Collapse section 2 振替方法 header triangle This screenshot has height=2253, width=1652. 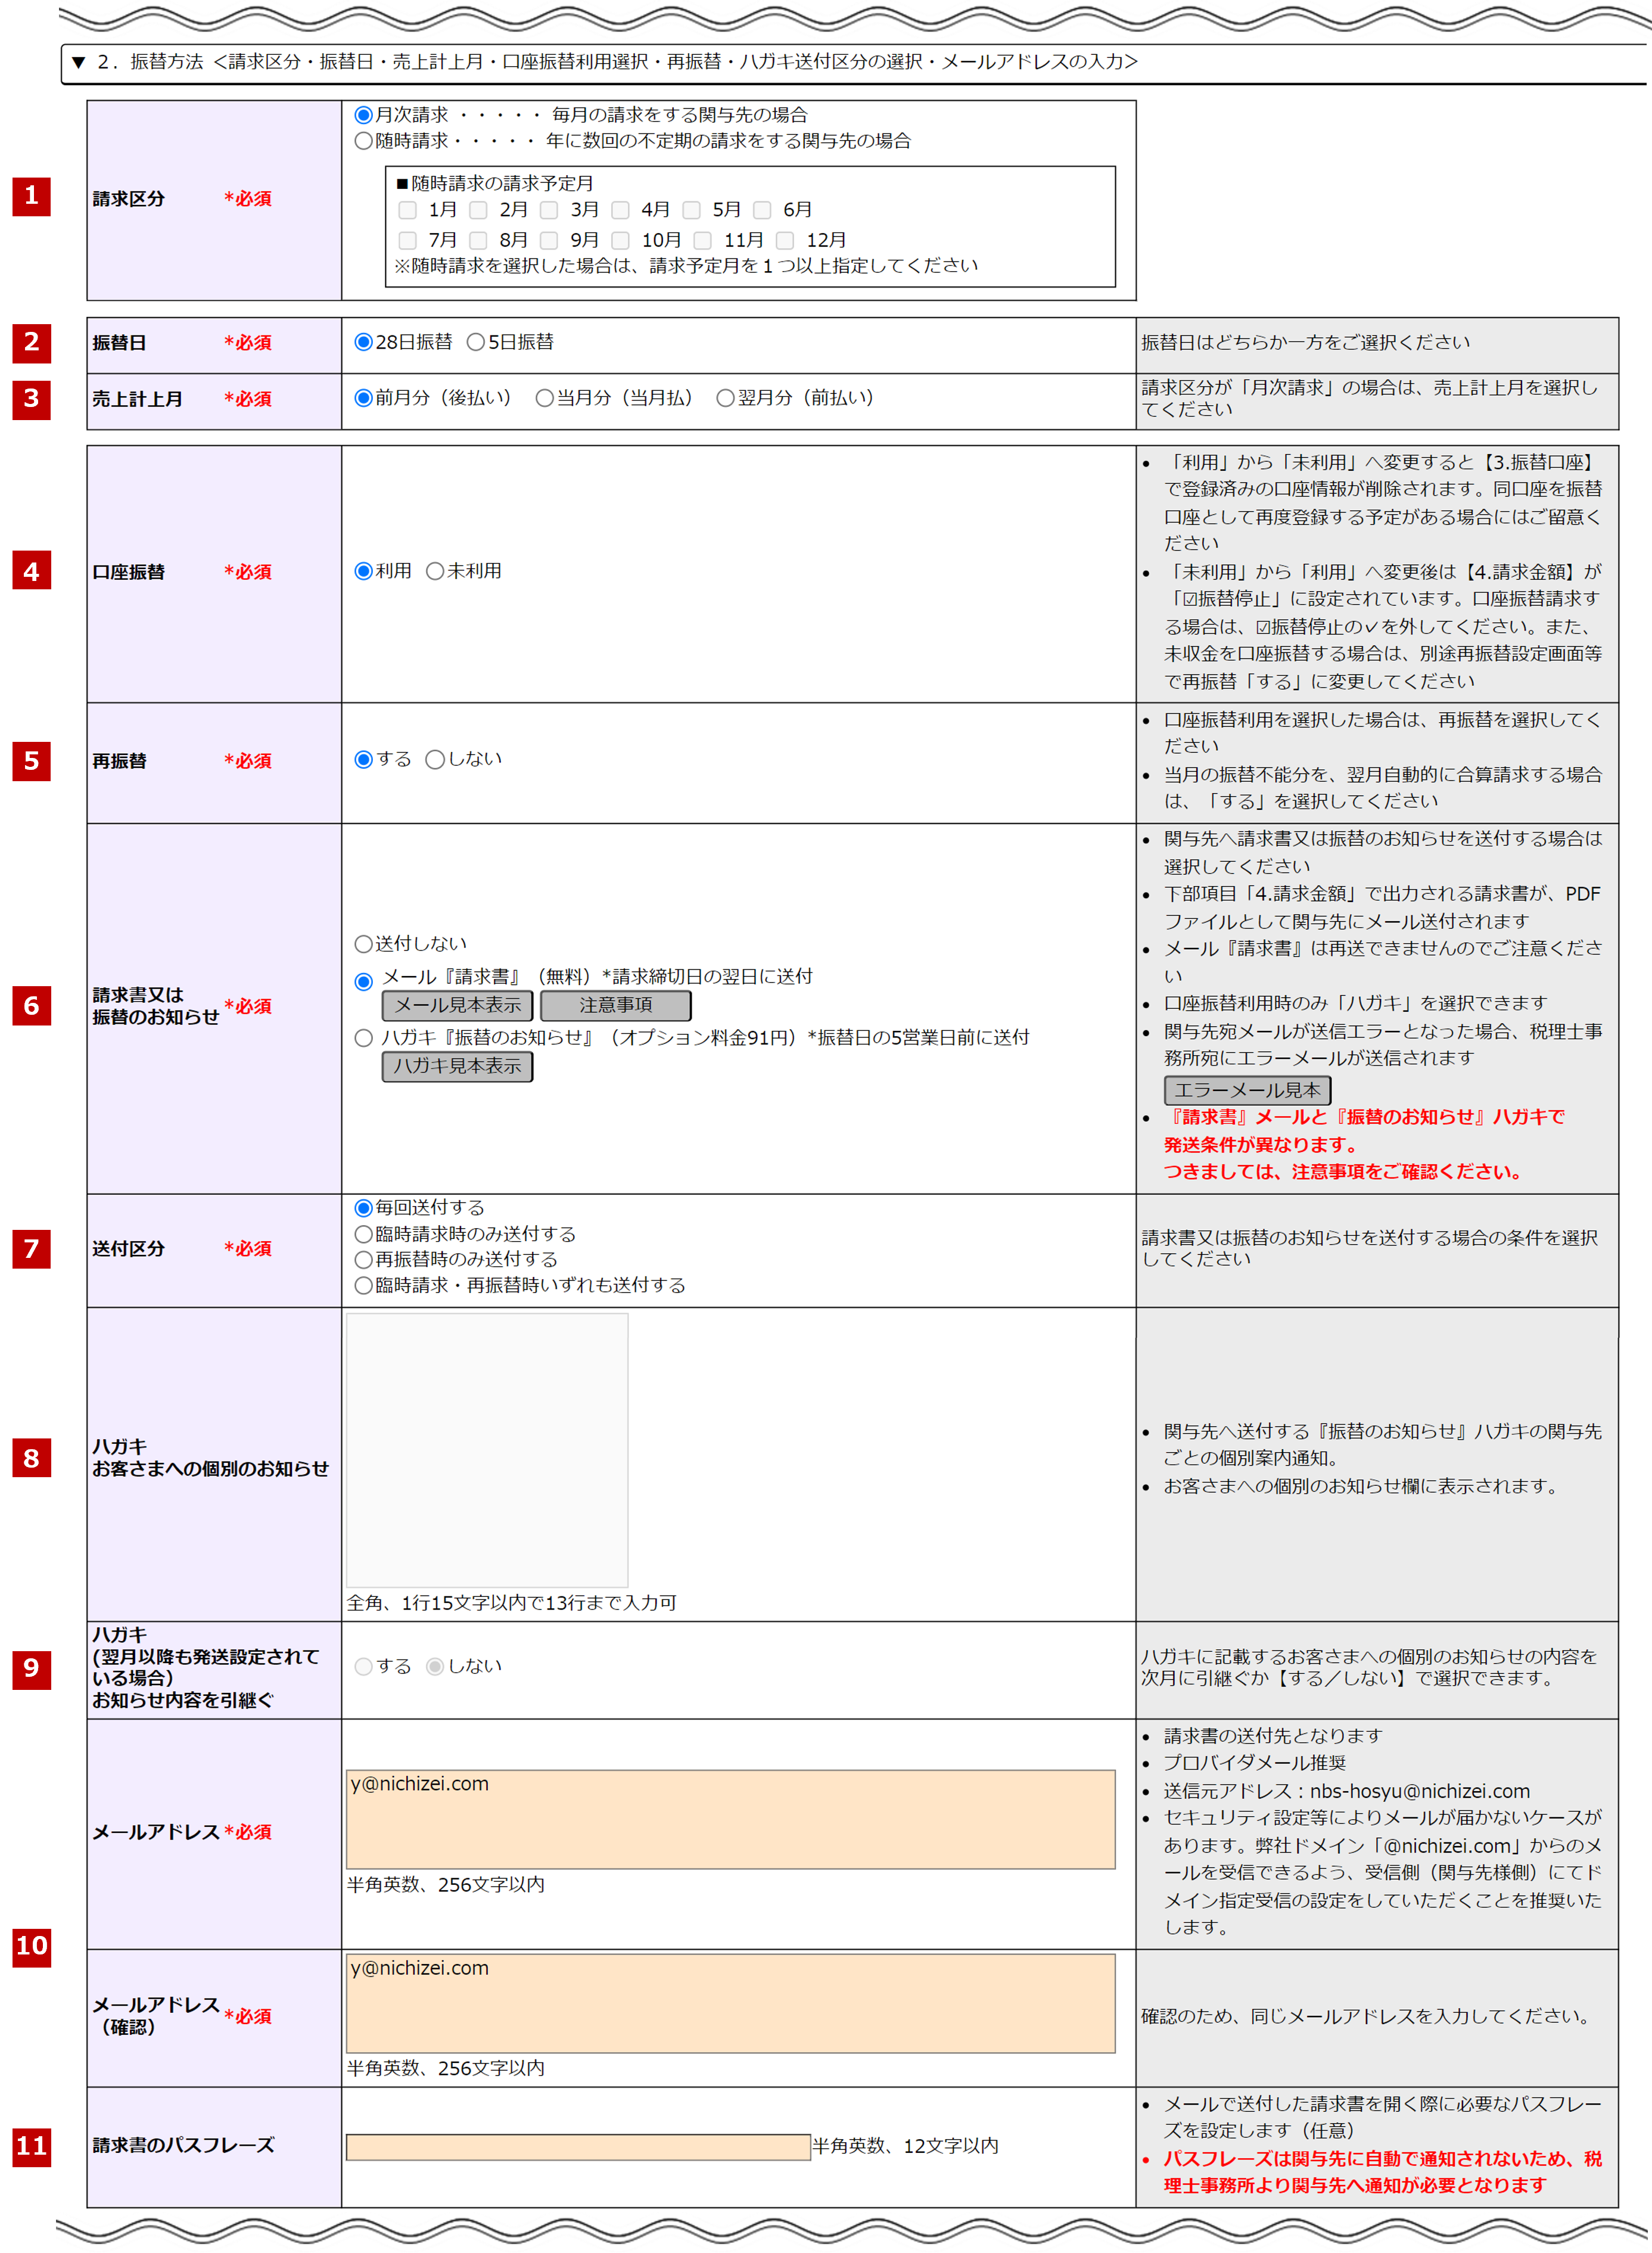[x=79, y=62]
